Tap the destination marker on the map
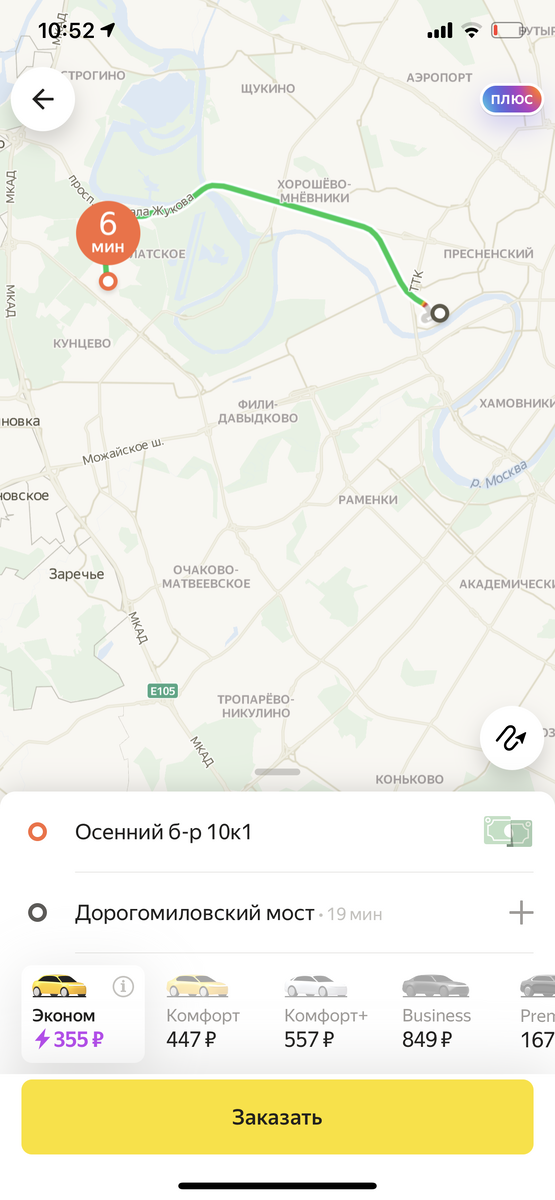The width and height of the screenshot is (555, 1200). 439,313
